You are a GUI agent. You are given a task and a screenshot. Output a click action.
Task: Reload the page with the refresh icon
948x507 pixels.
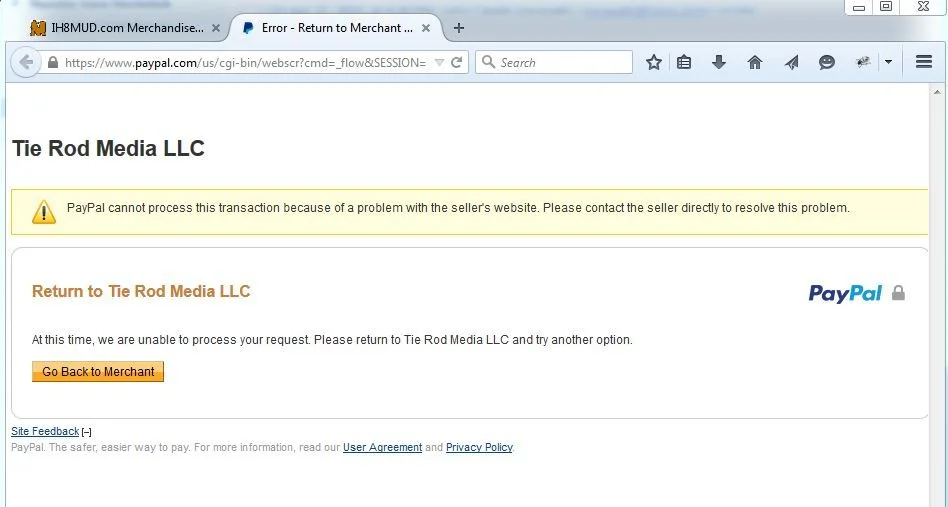(457, 62)
